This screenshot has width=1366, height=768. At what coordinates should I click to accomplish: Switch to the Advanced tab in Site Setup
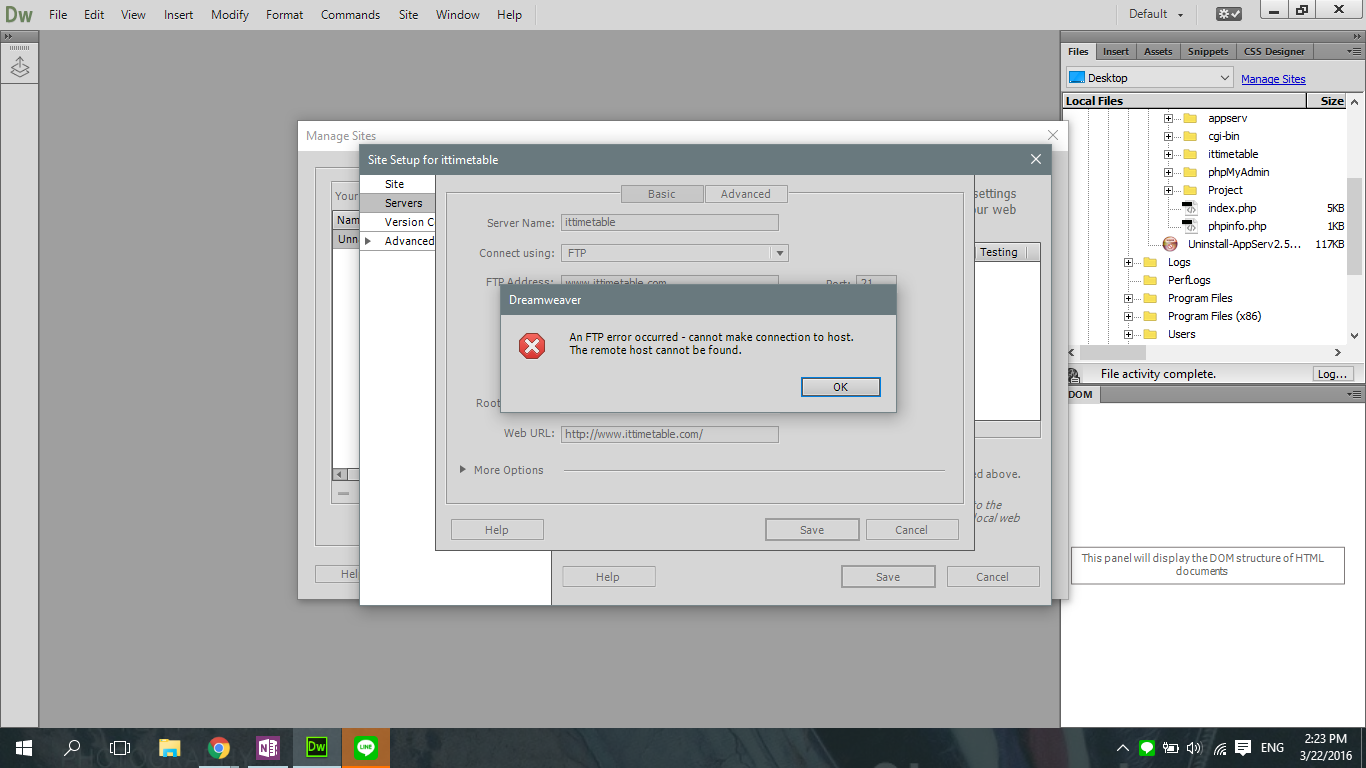[x=746, y=194]
